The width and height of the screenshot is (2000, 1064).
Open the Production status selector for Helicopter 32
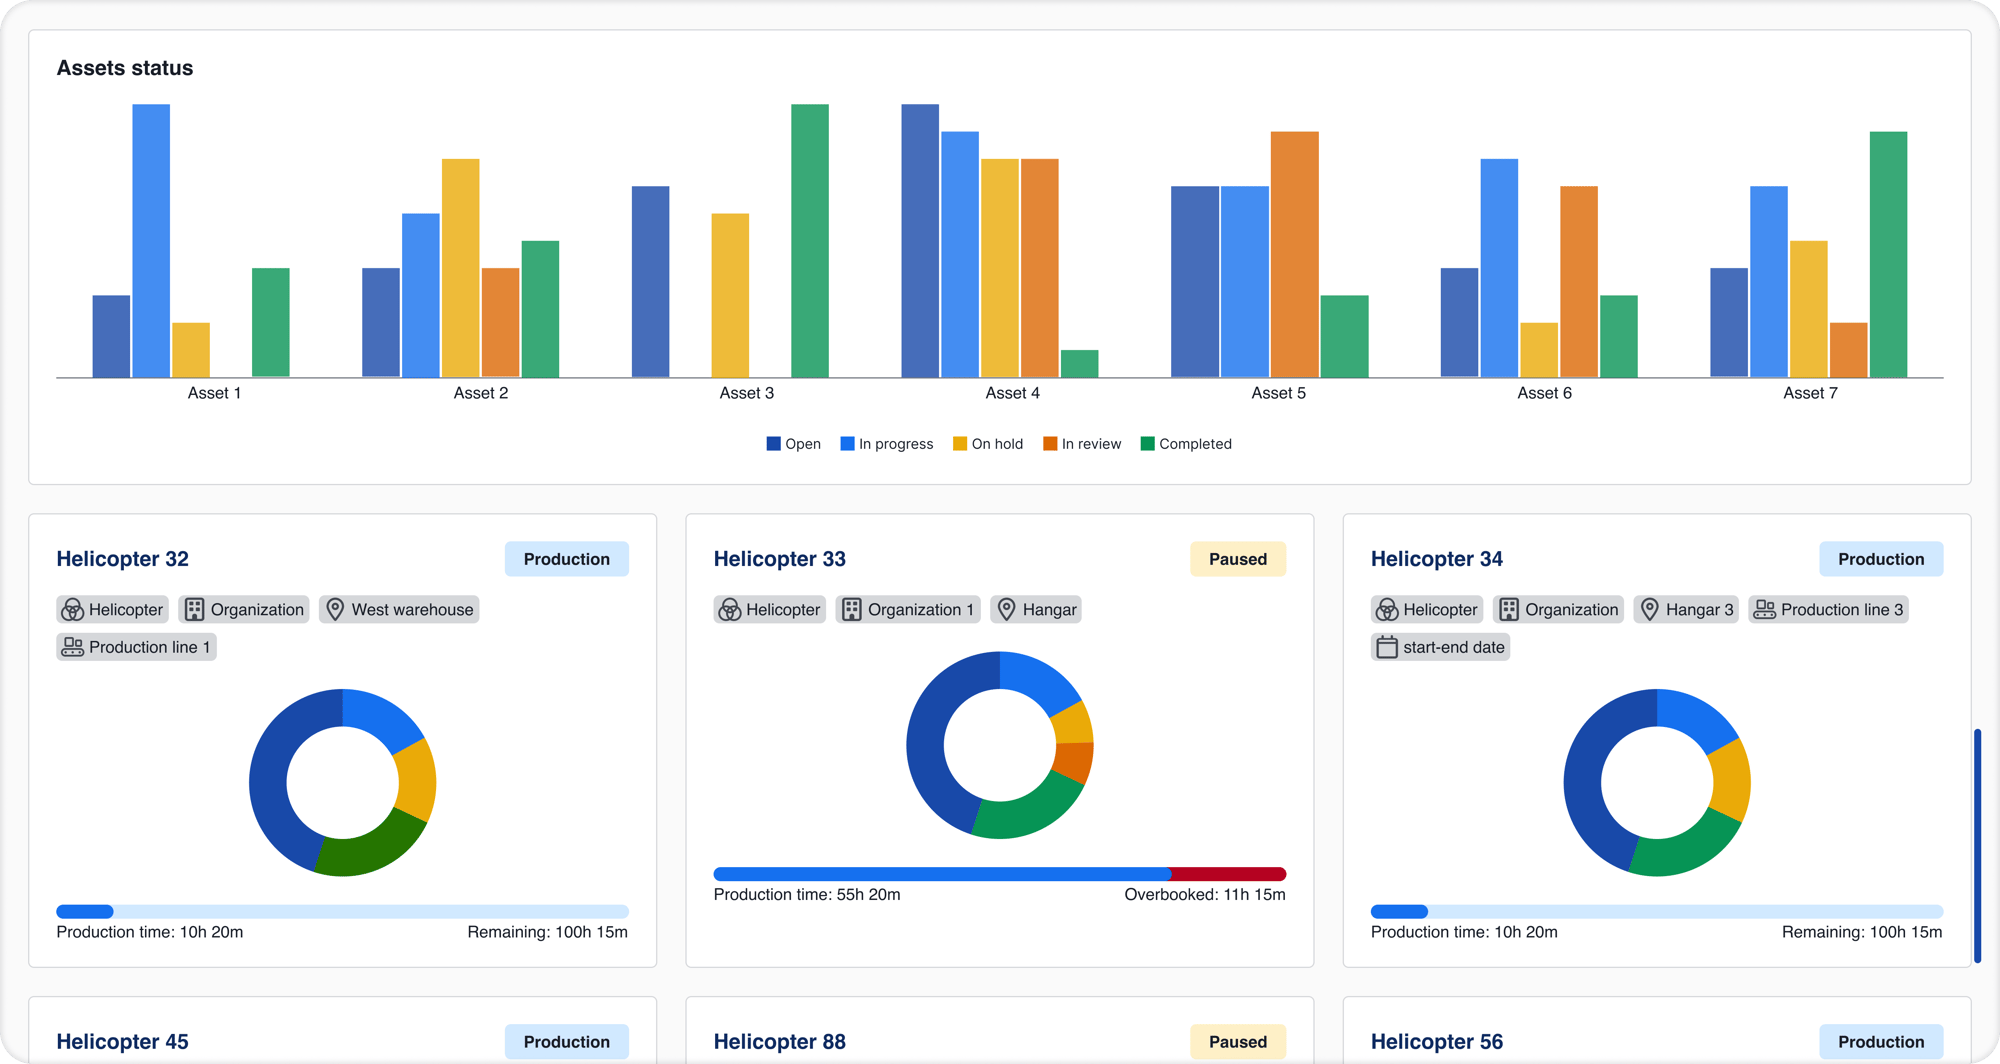pos(566,559)
